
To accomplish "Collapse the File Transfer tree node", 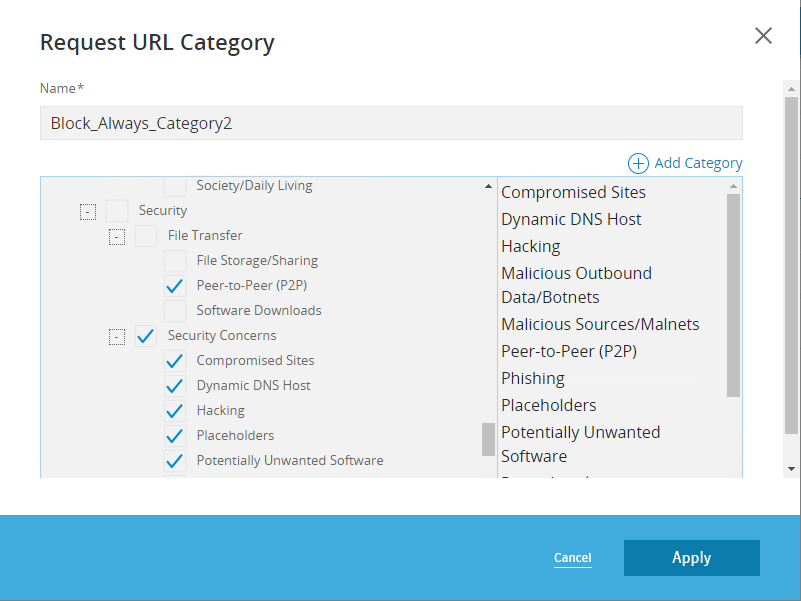I will [117, 236].
